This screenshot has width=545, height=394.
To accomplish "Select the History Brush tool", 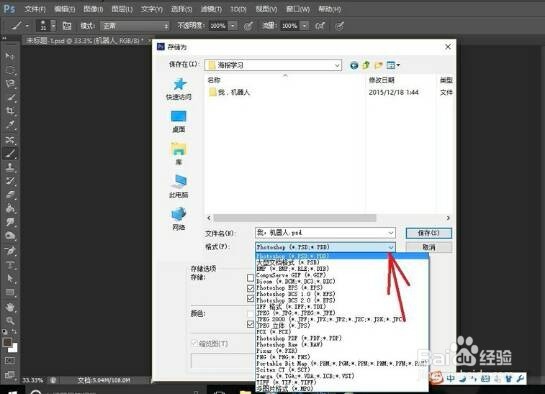I will [x=10, y=181].
